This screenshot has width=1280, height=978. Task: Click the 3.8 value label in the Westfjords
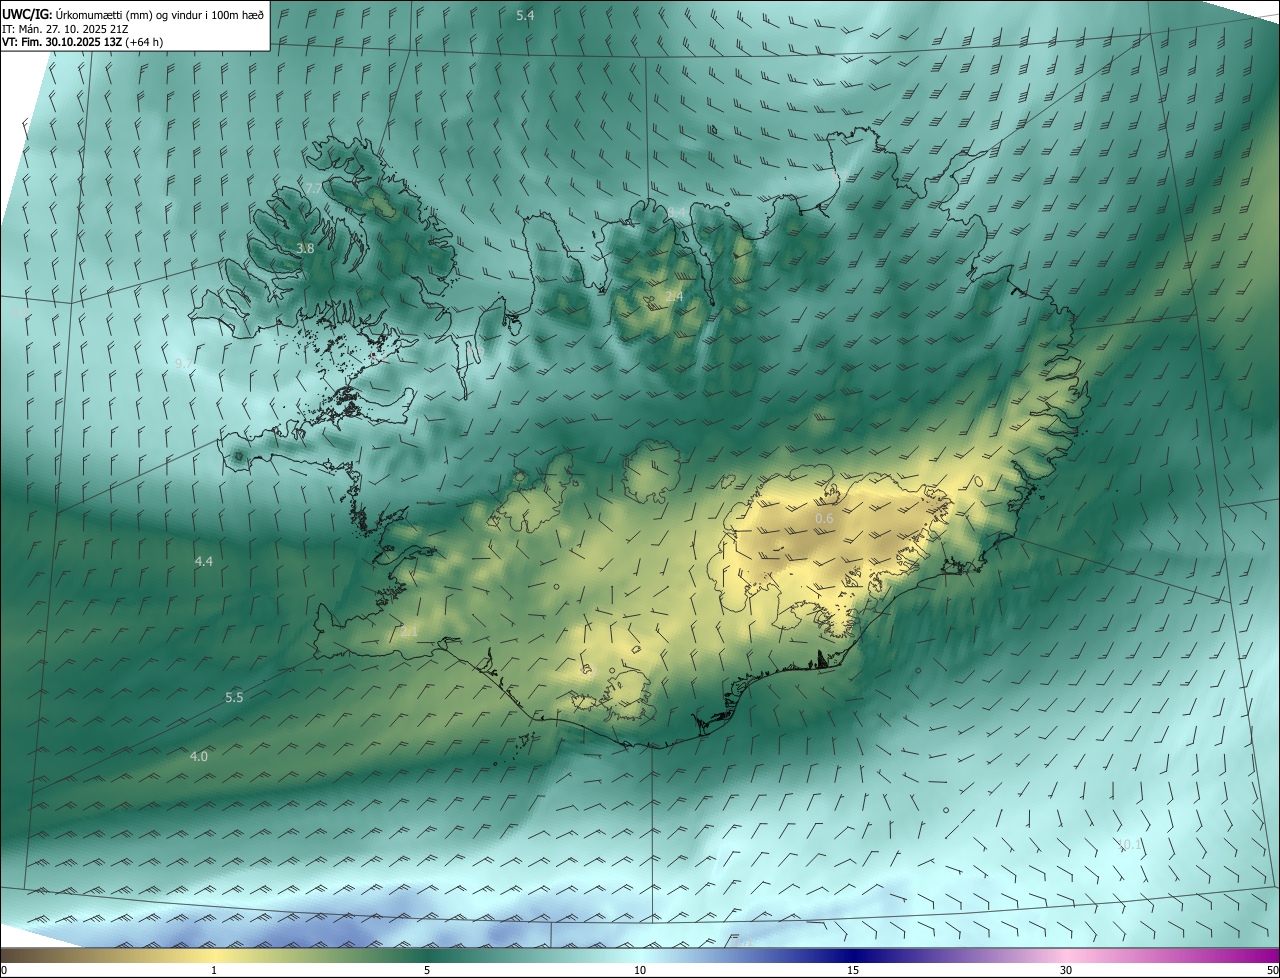306,248
